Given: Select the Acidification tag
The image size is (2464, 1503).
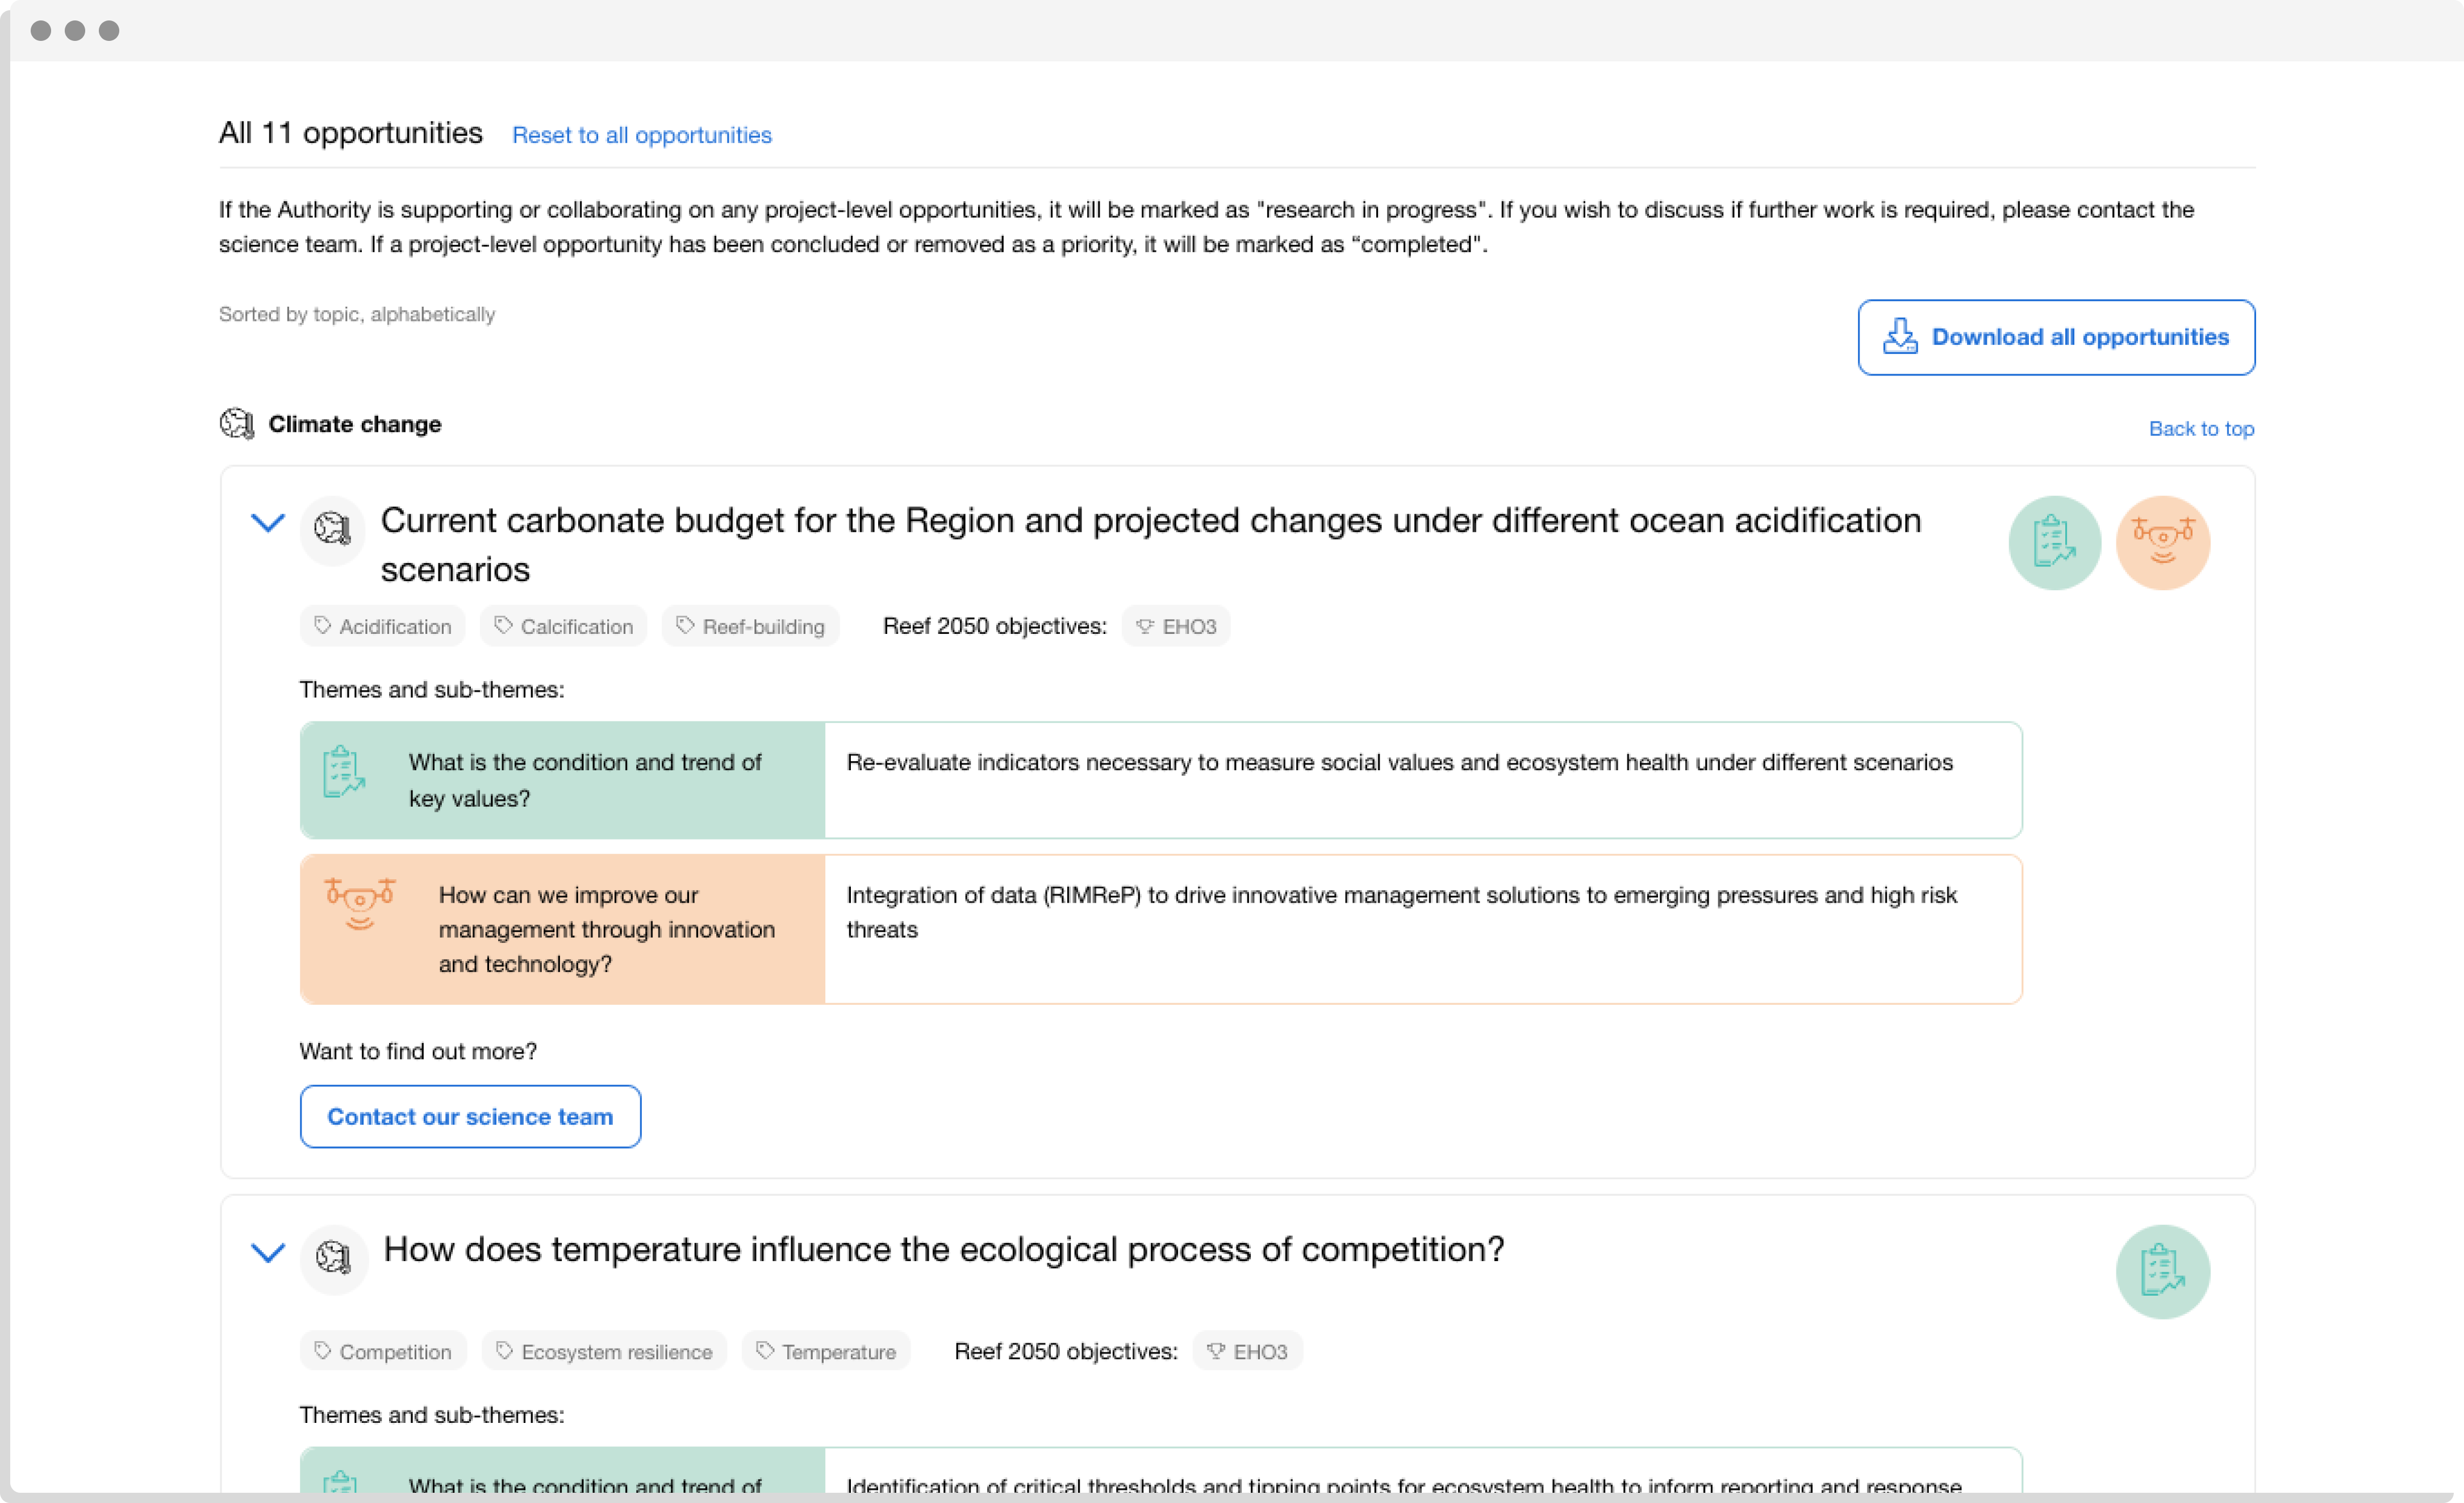Looking at the screenshot, I should (383, 626).
